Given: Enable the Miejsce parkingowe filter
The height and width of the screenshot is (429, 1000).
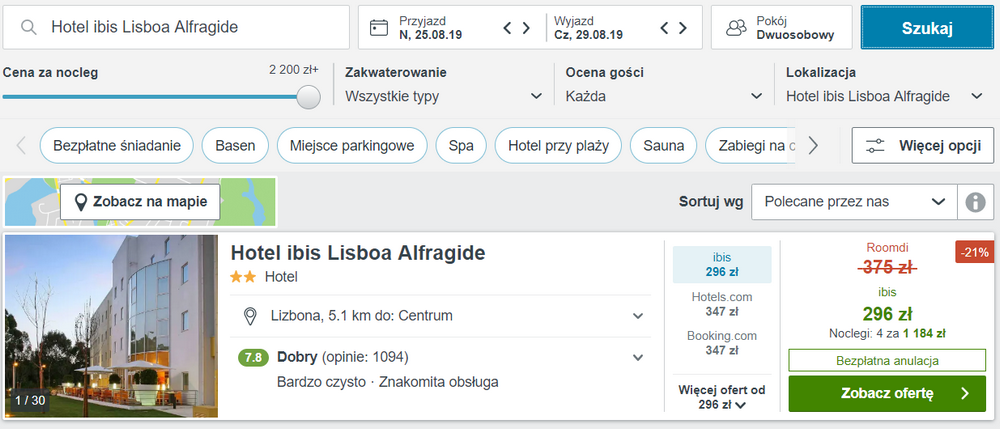Looking at the screenshot, I should (x=352, y=146).
